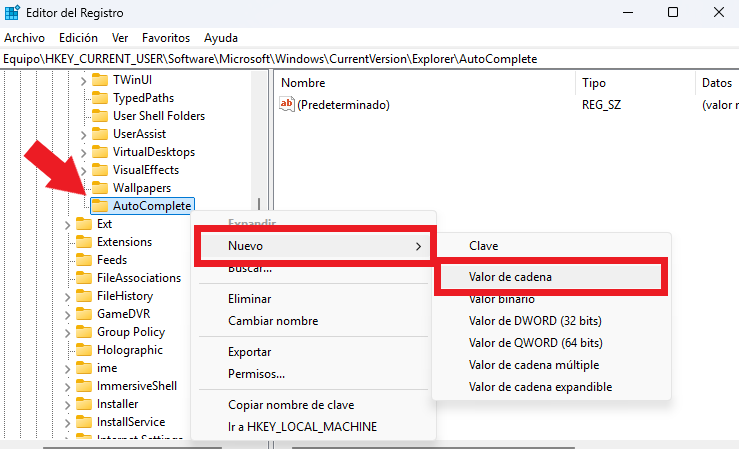Click the VisualEffects folder icon
This screenshot has width=739, height=449.
pyautogui.click(x=99, y=170)
